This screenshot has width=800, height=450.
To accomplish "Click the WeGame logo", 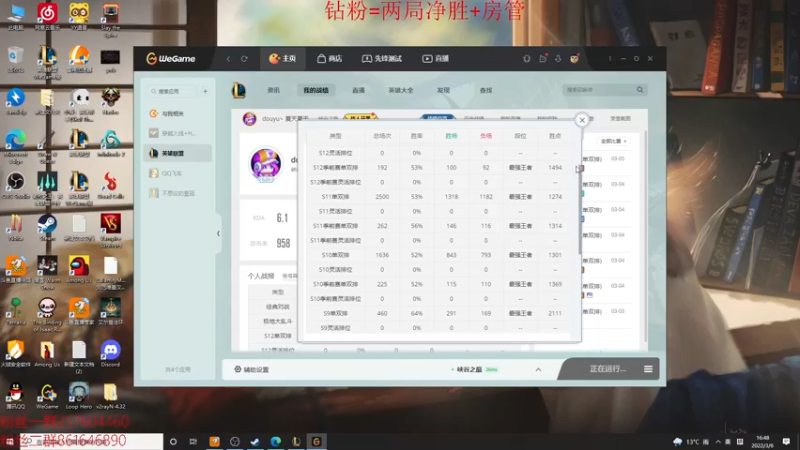I will (170, 59).
